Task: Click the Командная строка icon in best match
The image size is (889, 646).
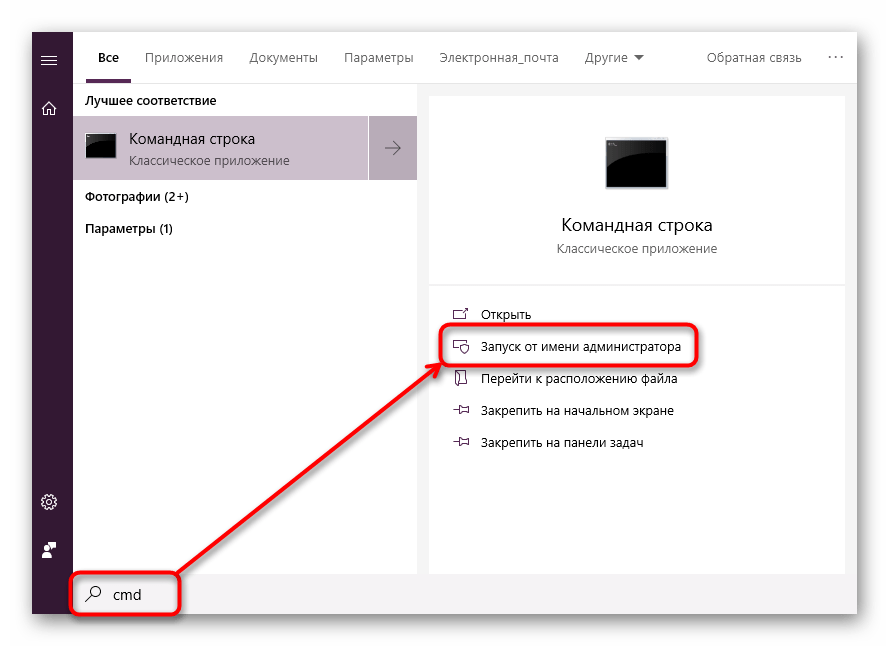Action: [x=101, y=146]
